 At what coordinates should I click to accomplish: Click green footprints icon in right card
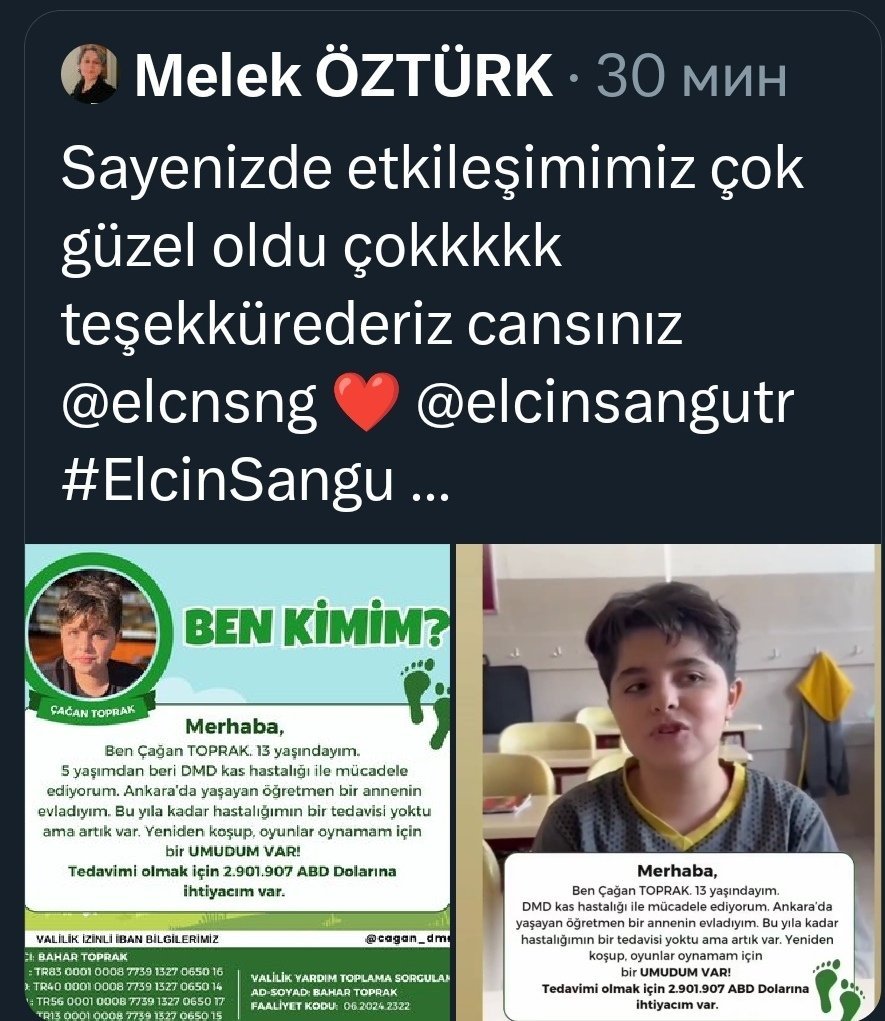coord(839,988)
